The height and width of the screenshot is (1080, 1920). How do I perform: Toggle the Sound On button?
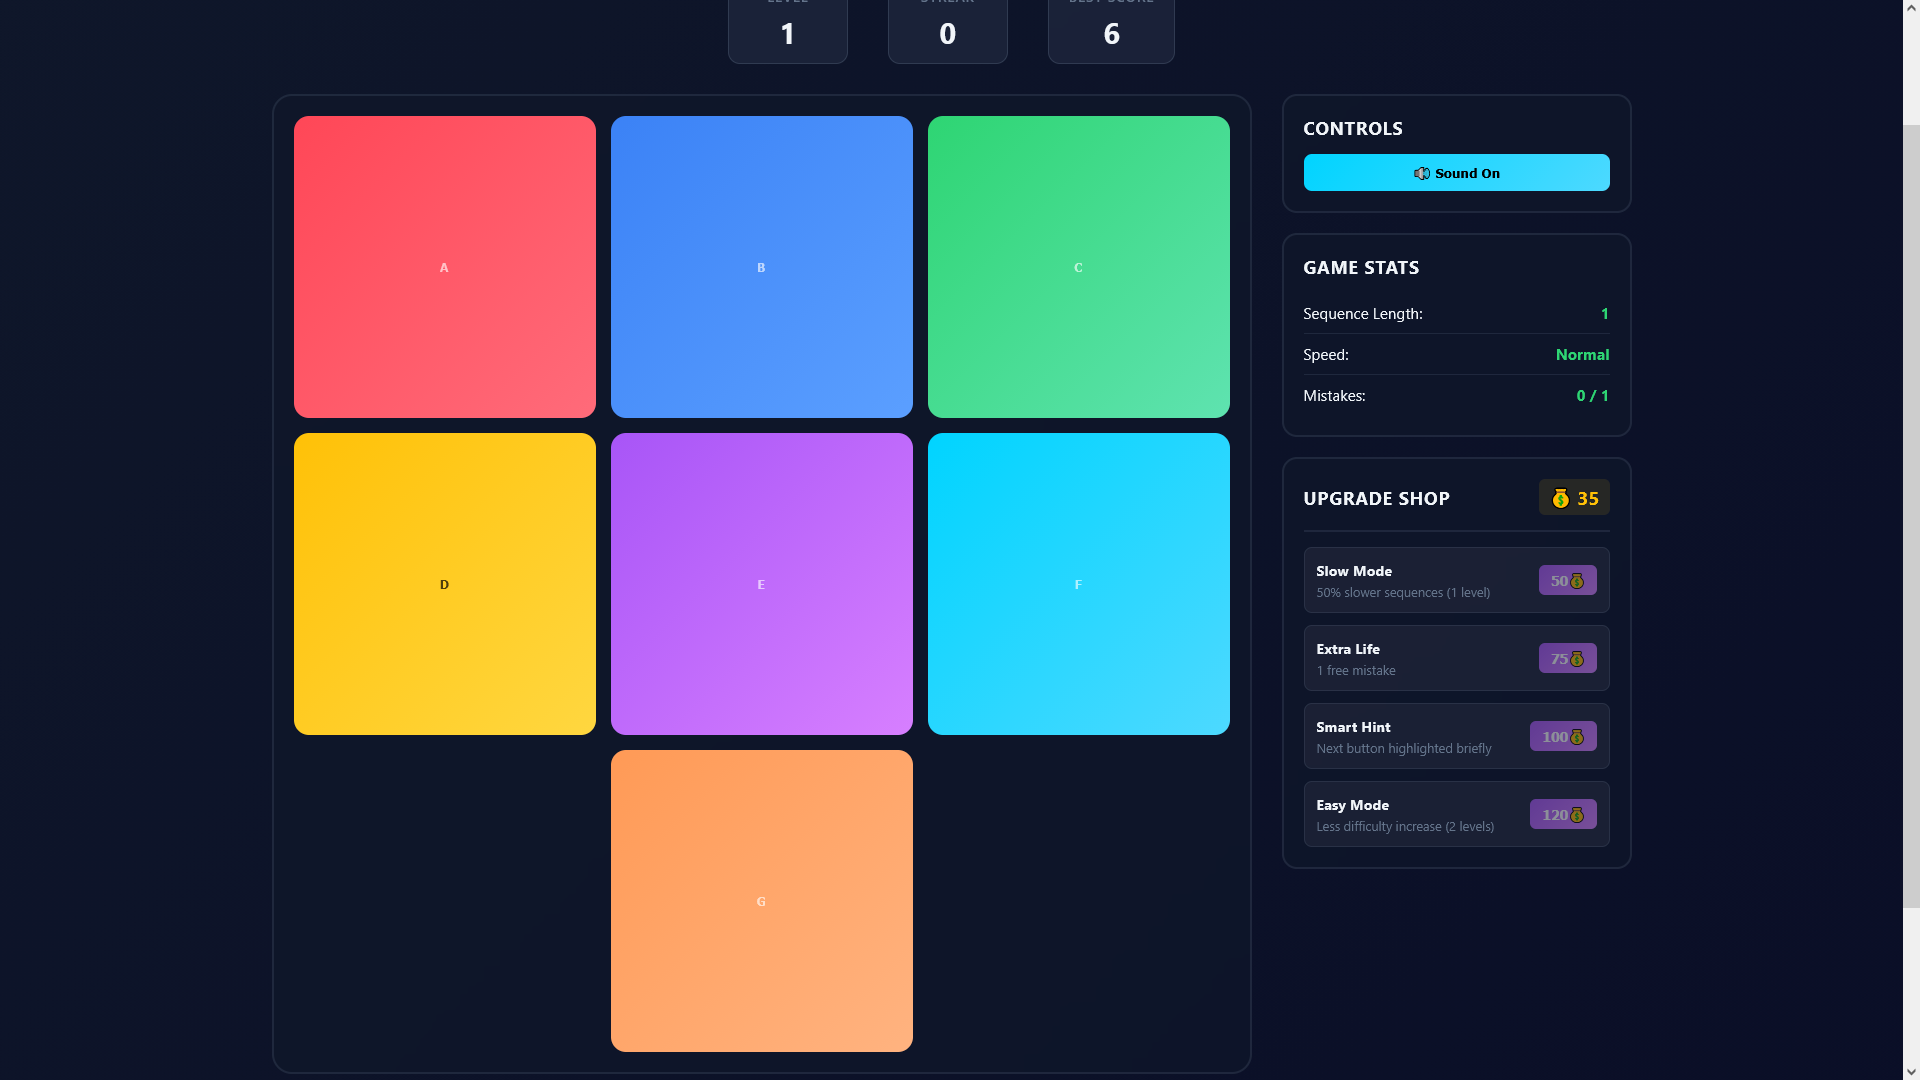(x=1456, y=173)
